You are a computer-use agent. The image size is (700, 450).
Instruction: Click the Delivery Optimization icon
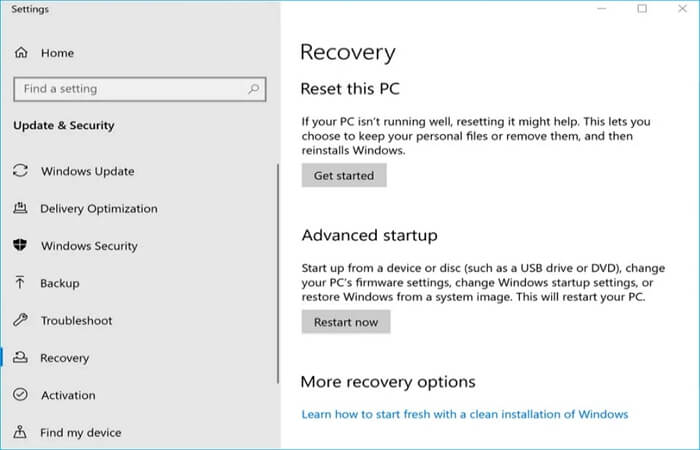coord(20,209)
